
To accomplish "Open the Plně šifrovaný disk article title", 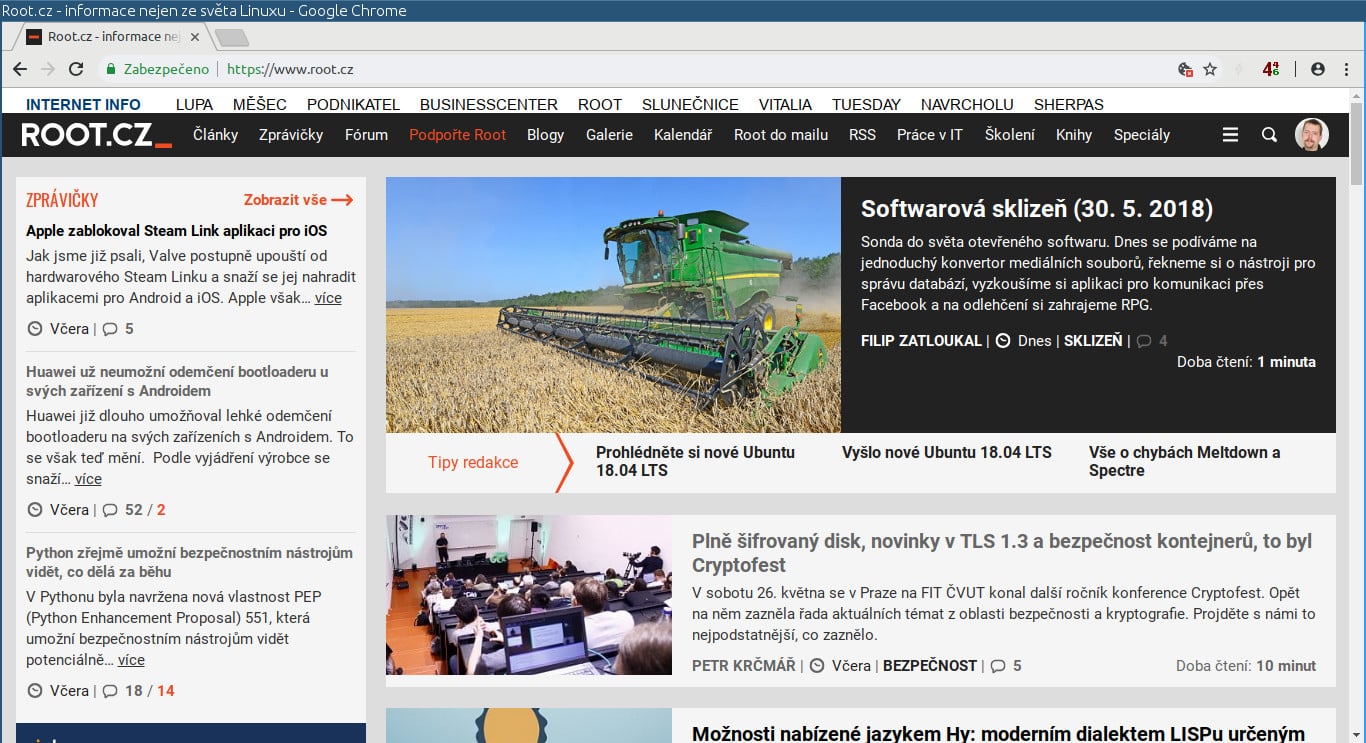I will 1002,553.
